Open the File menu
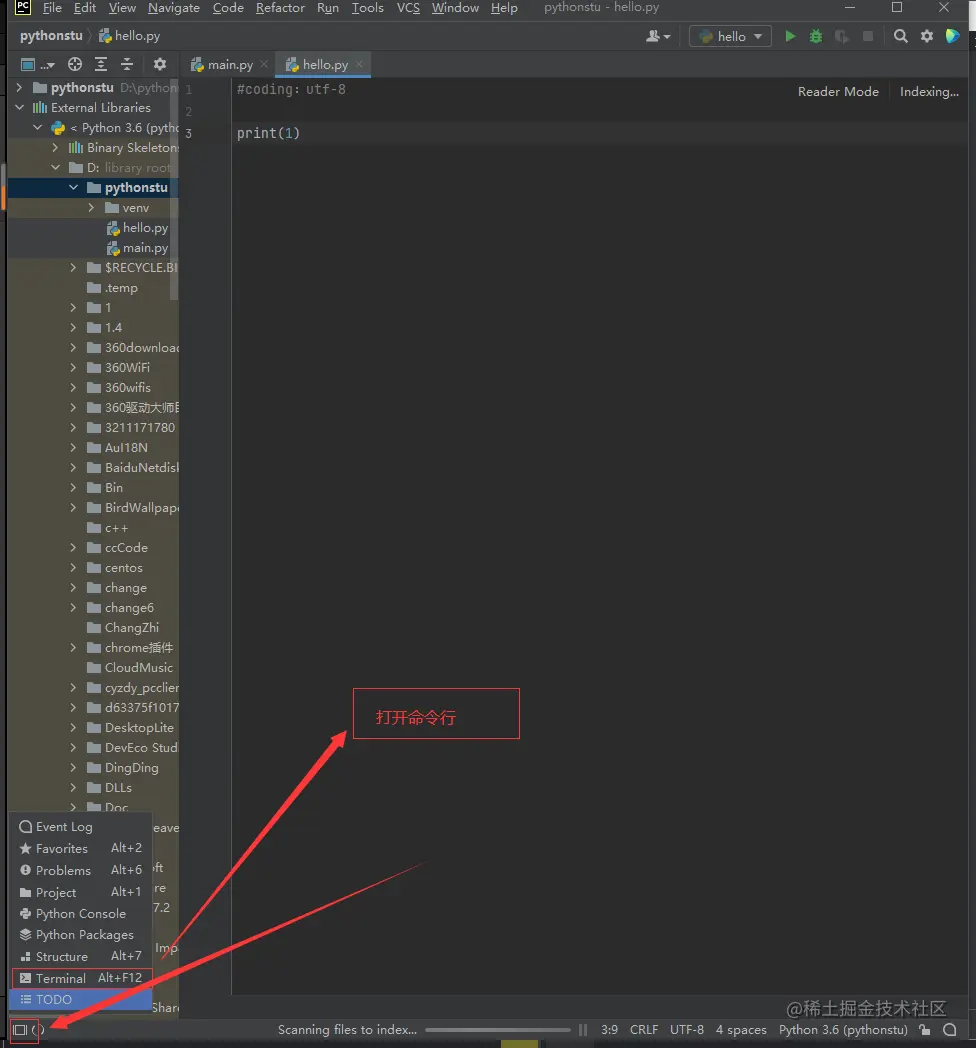976x1048 pixels. pyautogui.click(x=52, y=8)
